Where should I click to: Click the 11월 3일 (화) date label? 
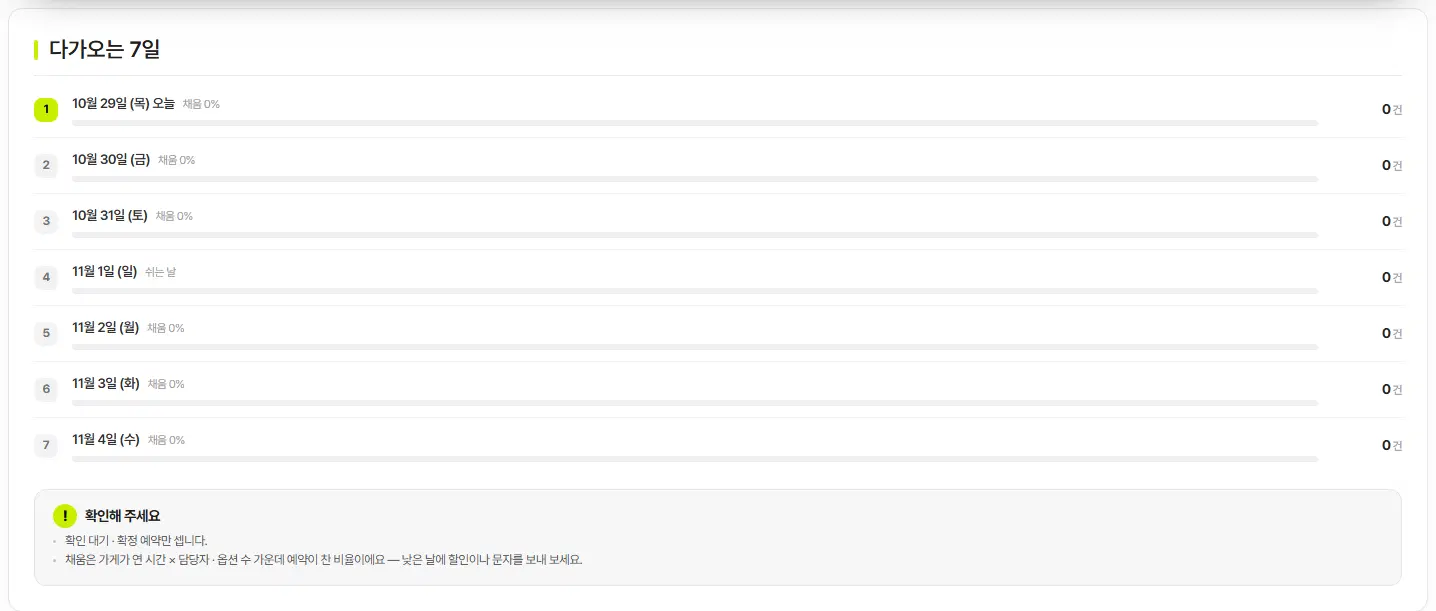coord(106,384)
